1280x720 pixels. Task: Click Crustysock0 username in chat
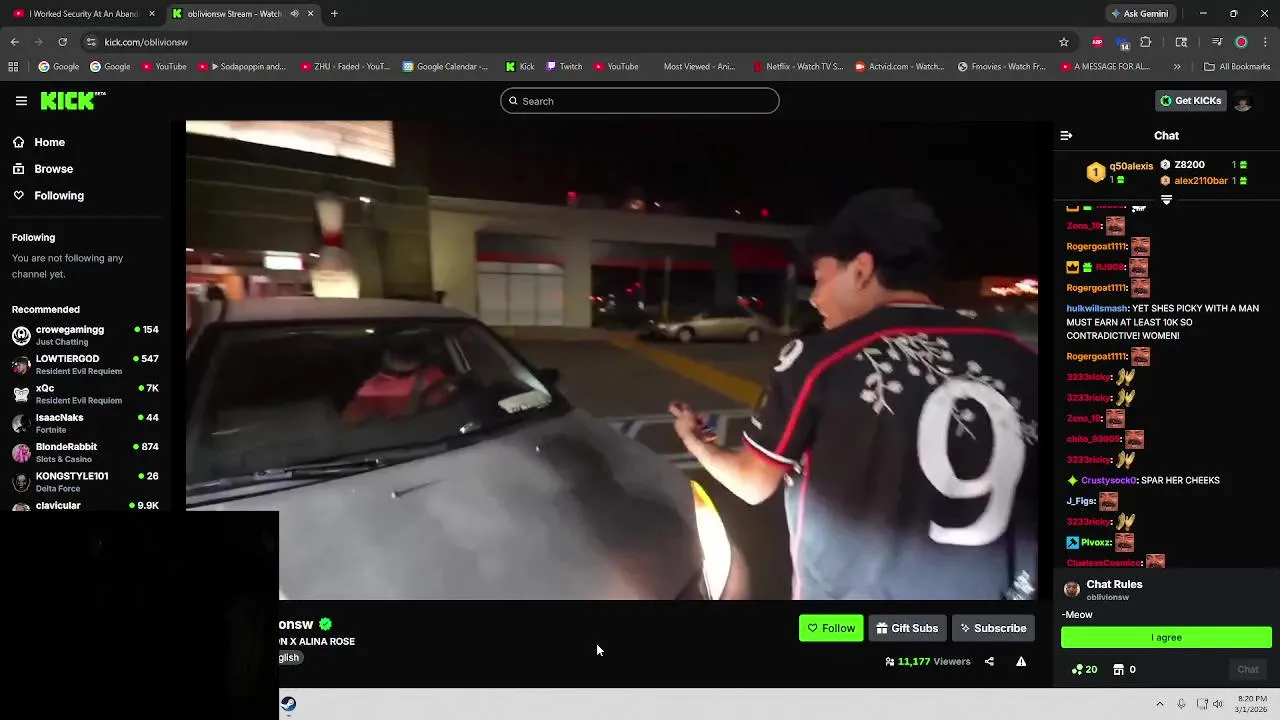point(1109,480)
